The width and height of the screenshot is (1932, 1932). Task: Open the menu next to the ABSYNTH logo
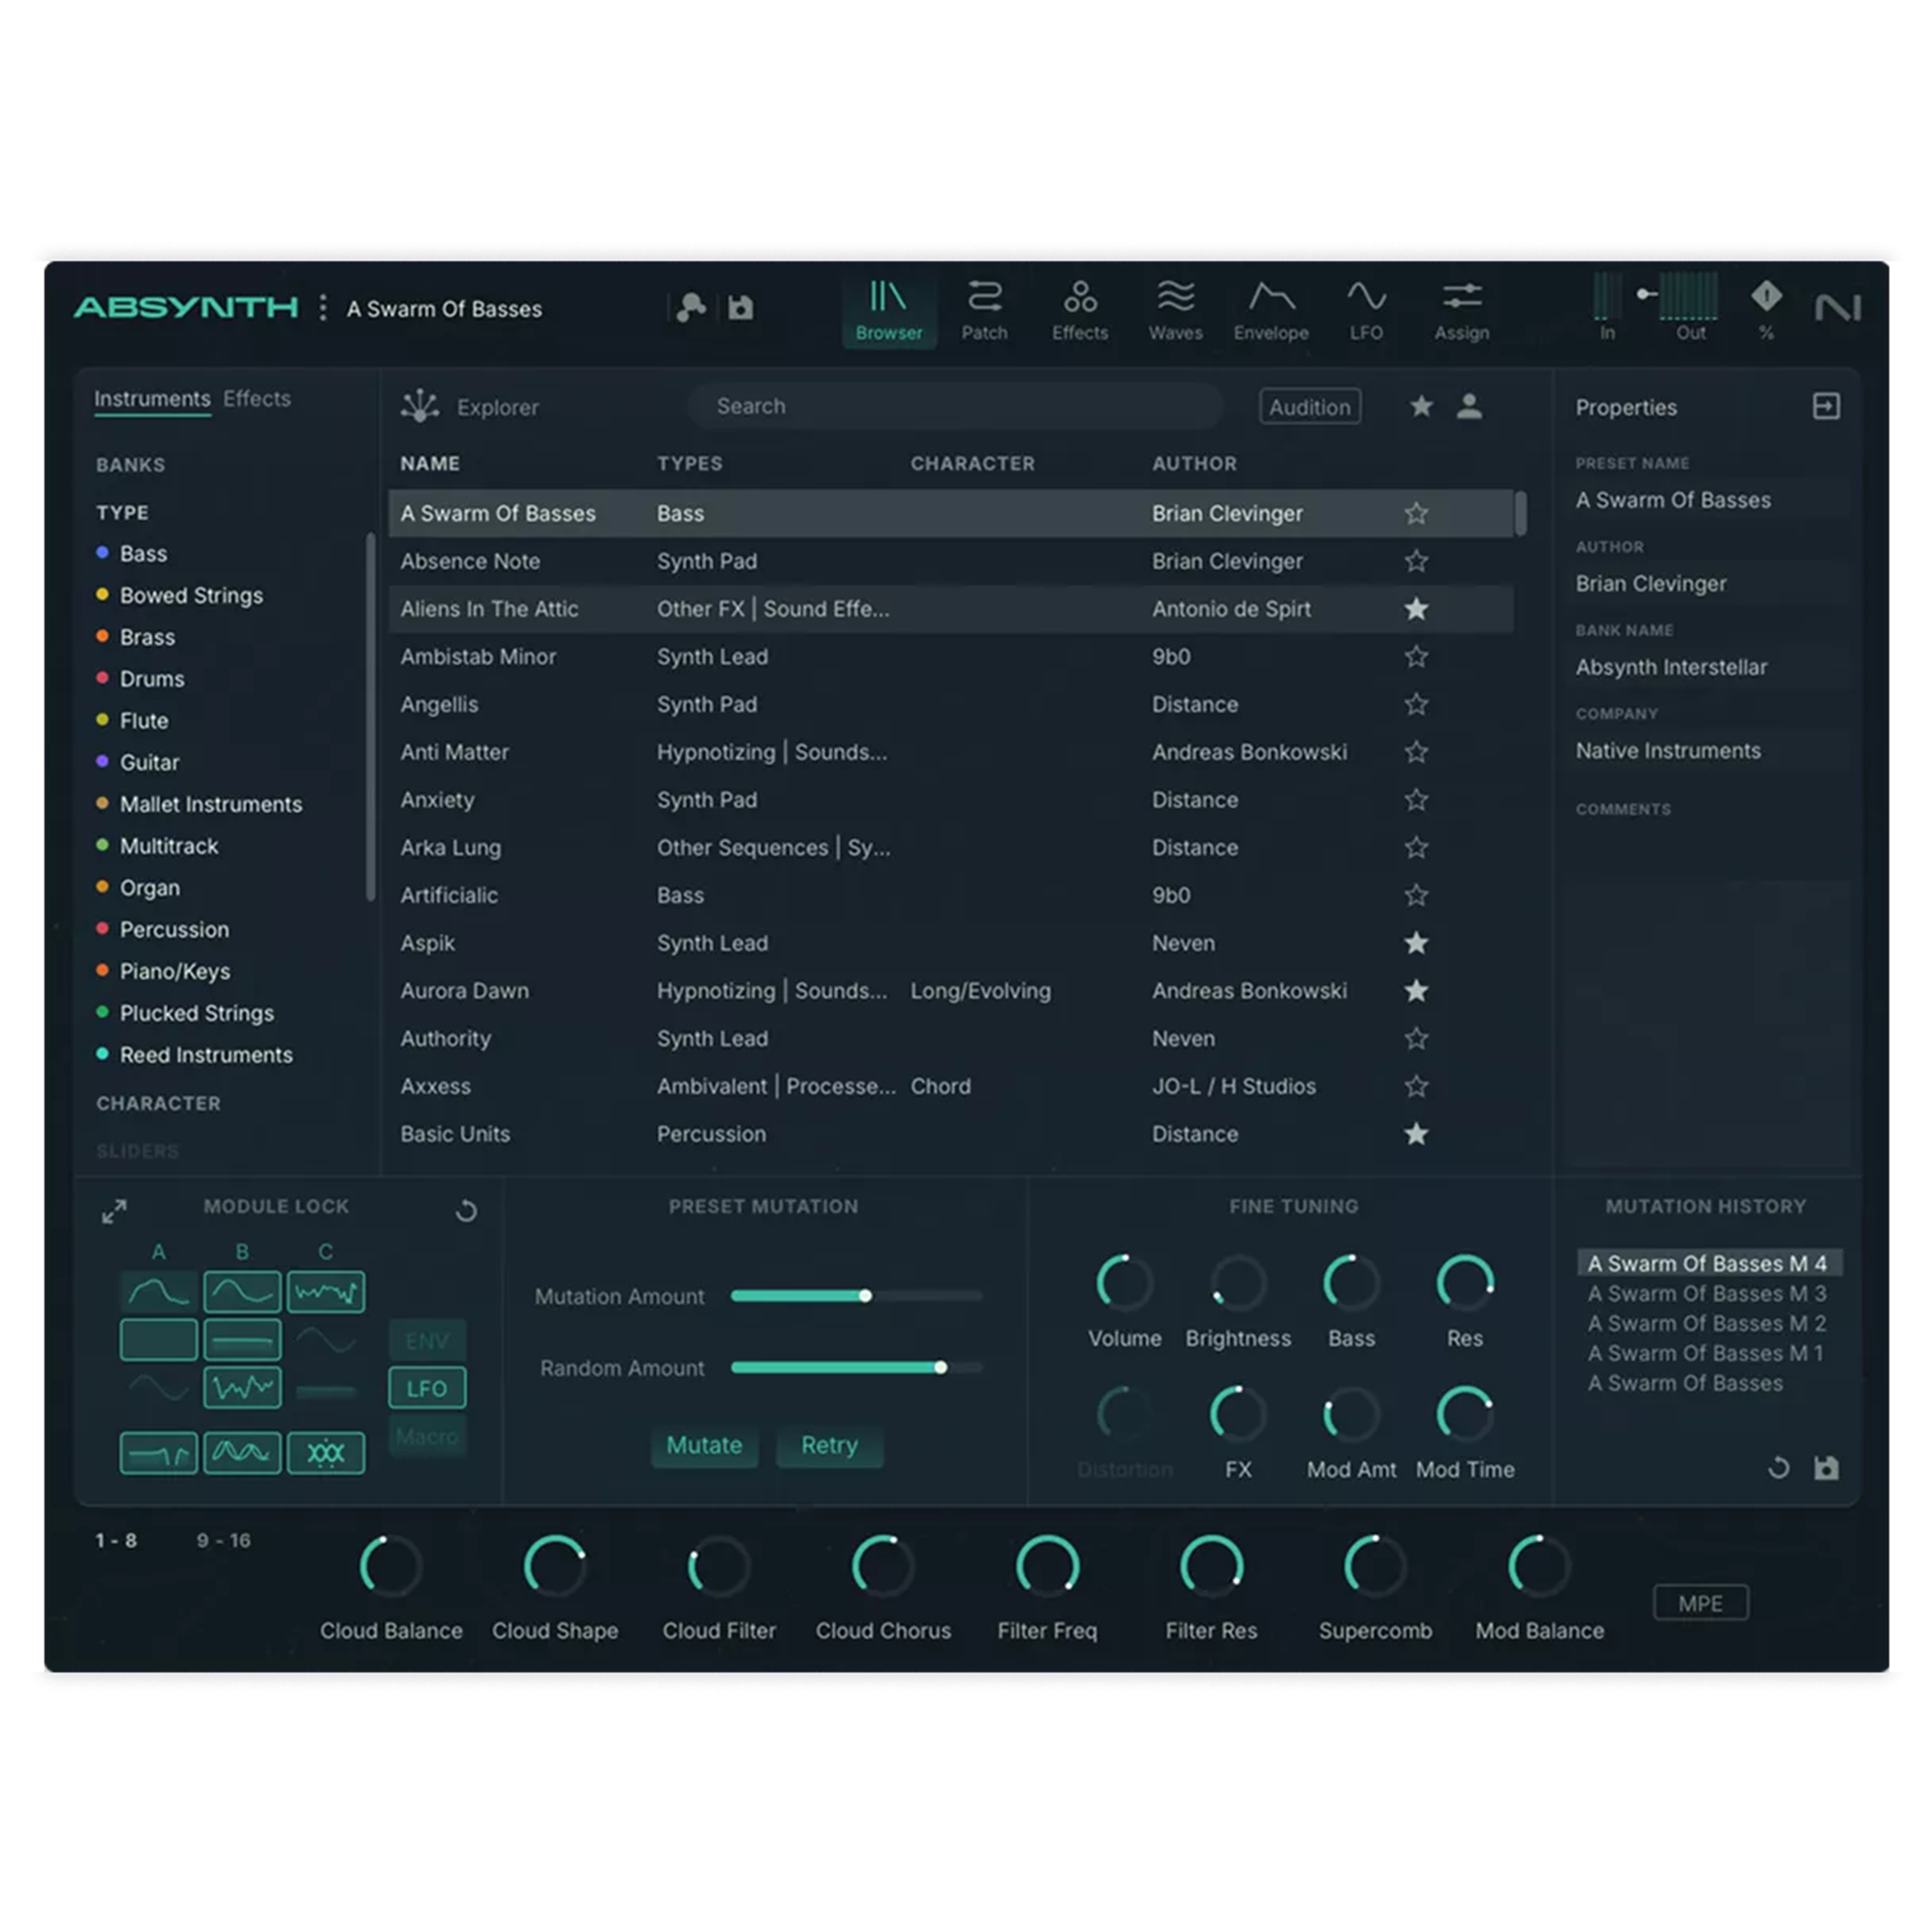click(322, 308)
